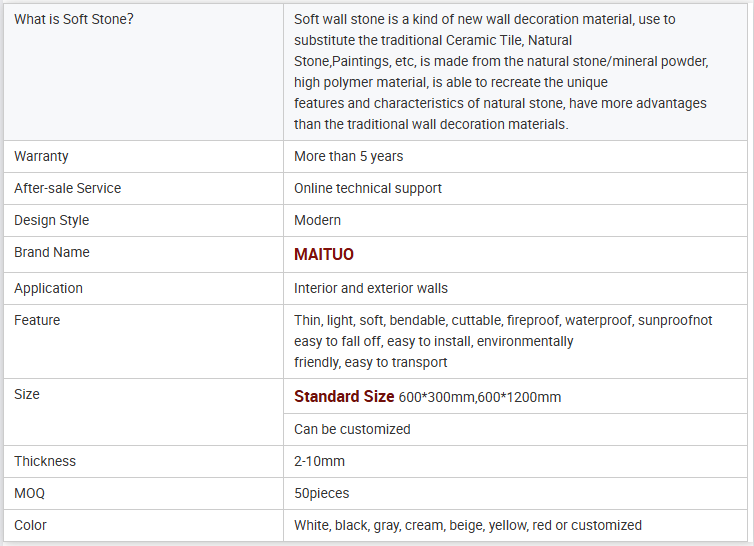Click the Application row label

coord(48,288)
